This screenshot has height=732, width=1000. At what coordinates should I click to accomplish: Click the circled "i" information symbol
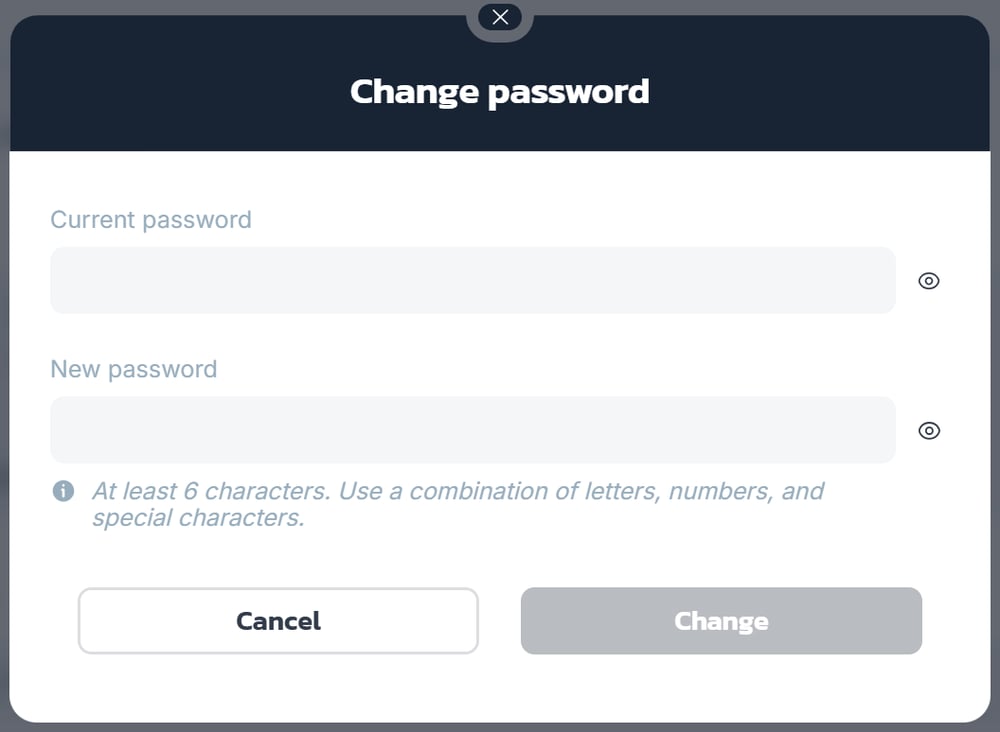point(63,491)
